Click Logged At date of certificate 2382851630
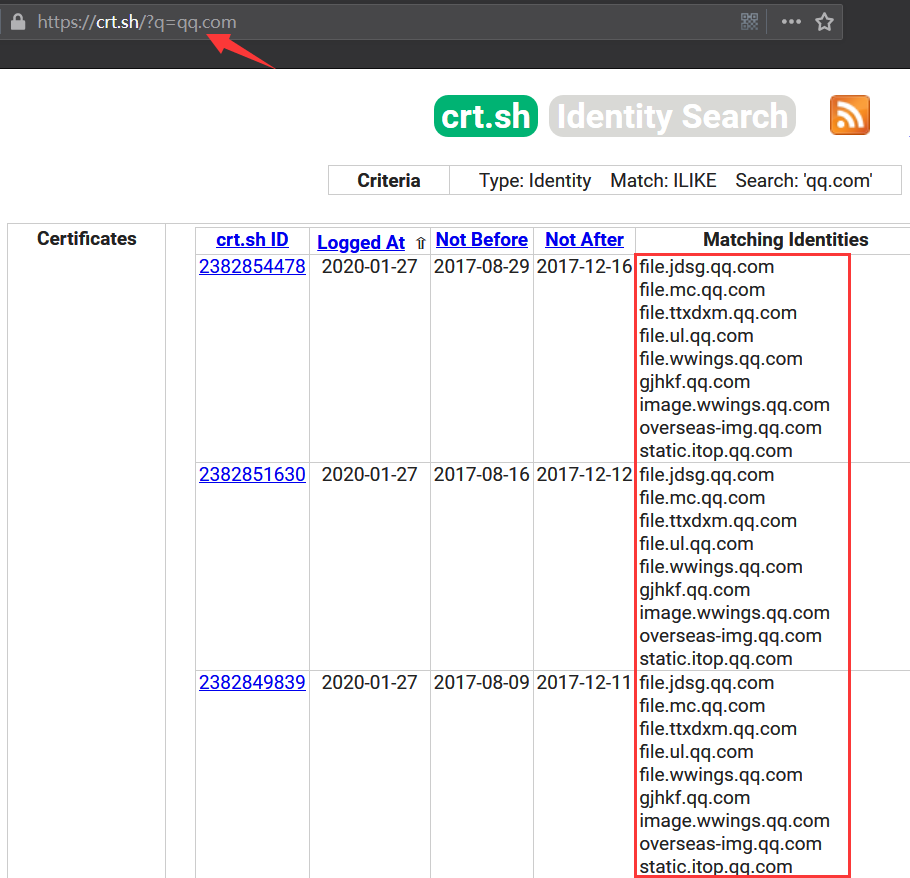 pyautogui.click(x=370, y=474)
